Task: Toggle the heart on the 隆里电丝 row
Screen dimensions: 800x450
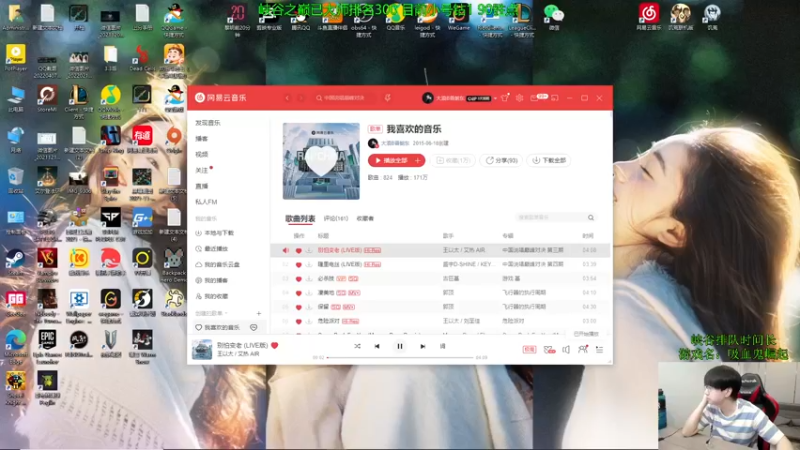Action: pyautogui.click(x=298, y=264)
